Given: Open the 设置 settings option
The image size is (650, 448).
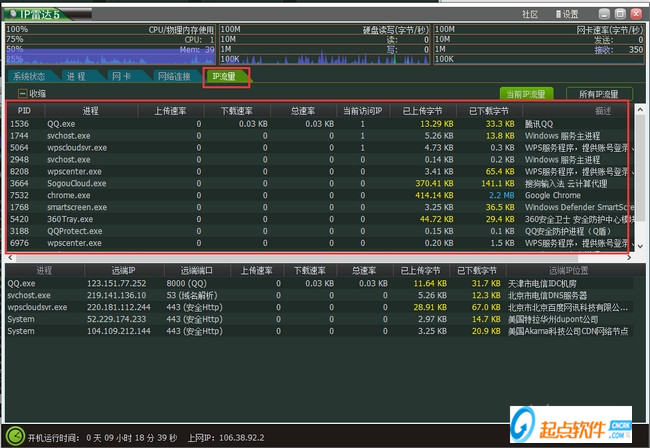Looking at the screenshot, I should tap(567, 14).
